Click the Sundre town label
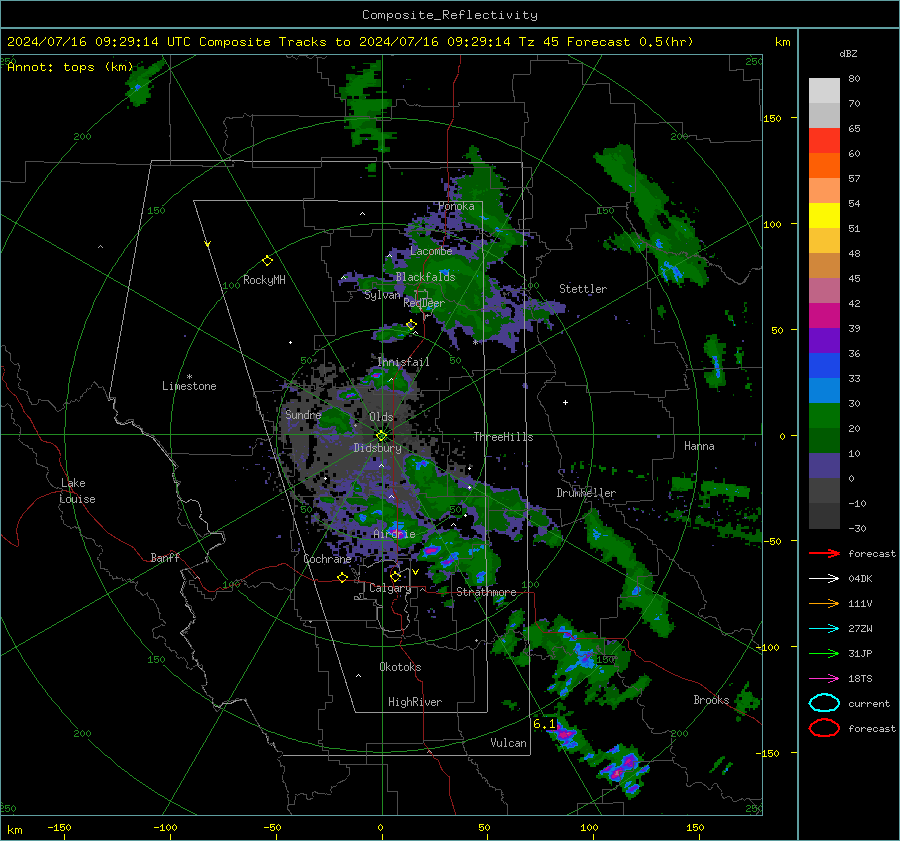This screenshot has height=841, width=900. tap(303, 414)
